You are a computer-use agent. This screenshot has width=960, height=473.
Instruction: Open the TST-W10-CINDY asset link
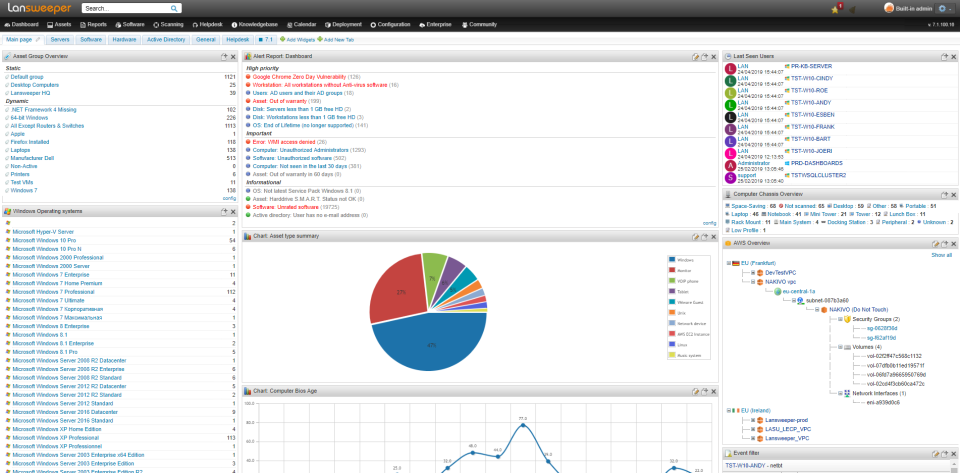click(811, 78)
